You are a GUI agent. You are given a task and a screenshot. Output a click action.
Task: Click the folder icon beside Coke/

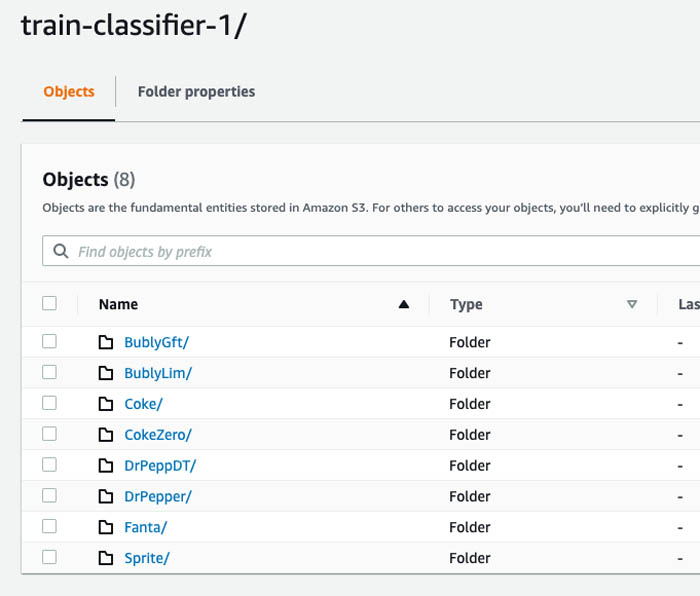pos(106,404)
